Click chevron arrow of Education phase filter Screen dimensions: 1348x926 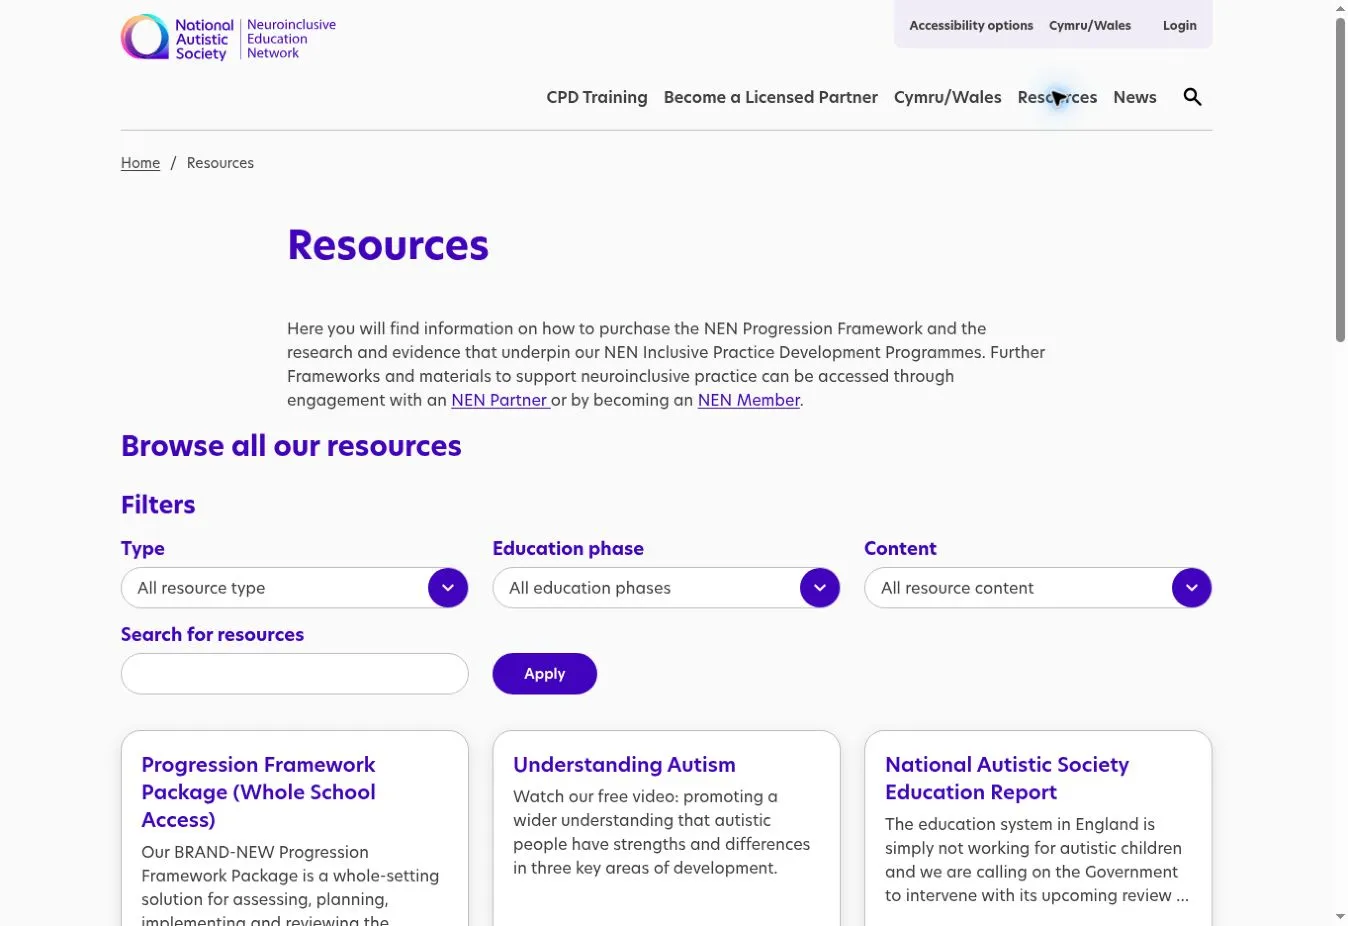click(x=820, y=588)
